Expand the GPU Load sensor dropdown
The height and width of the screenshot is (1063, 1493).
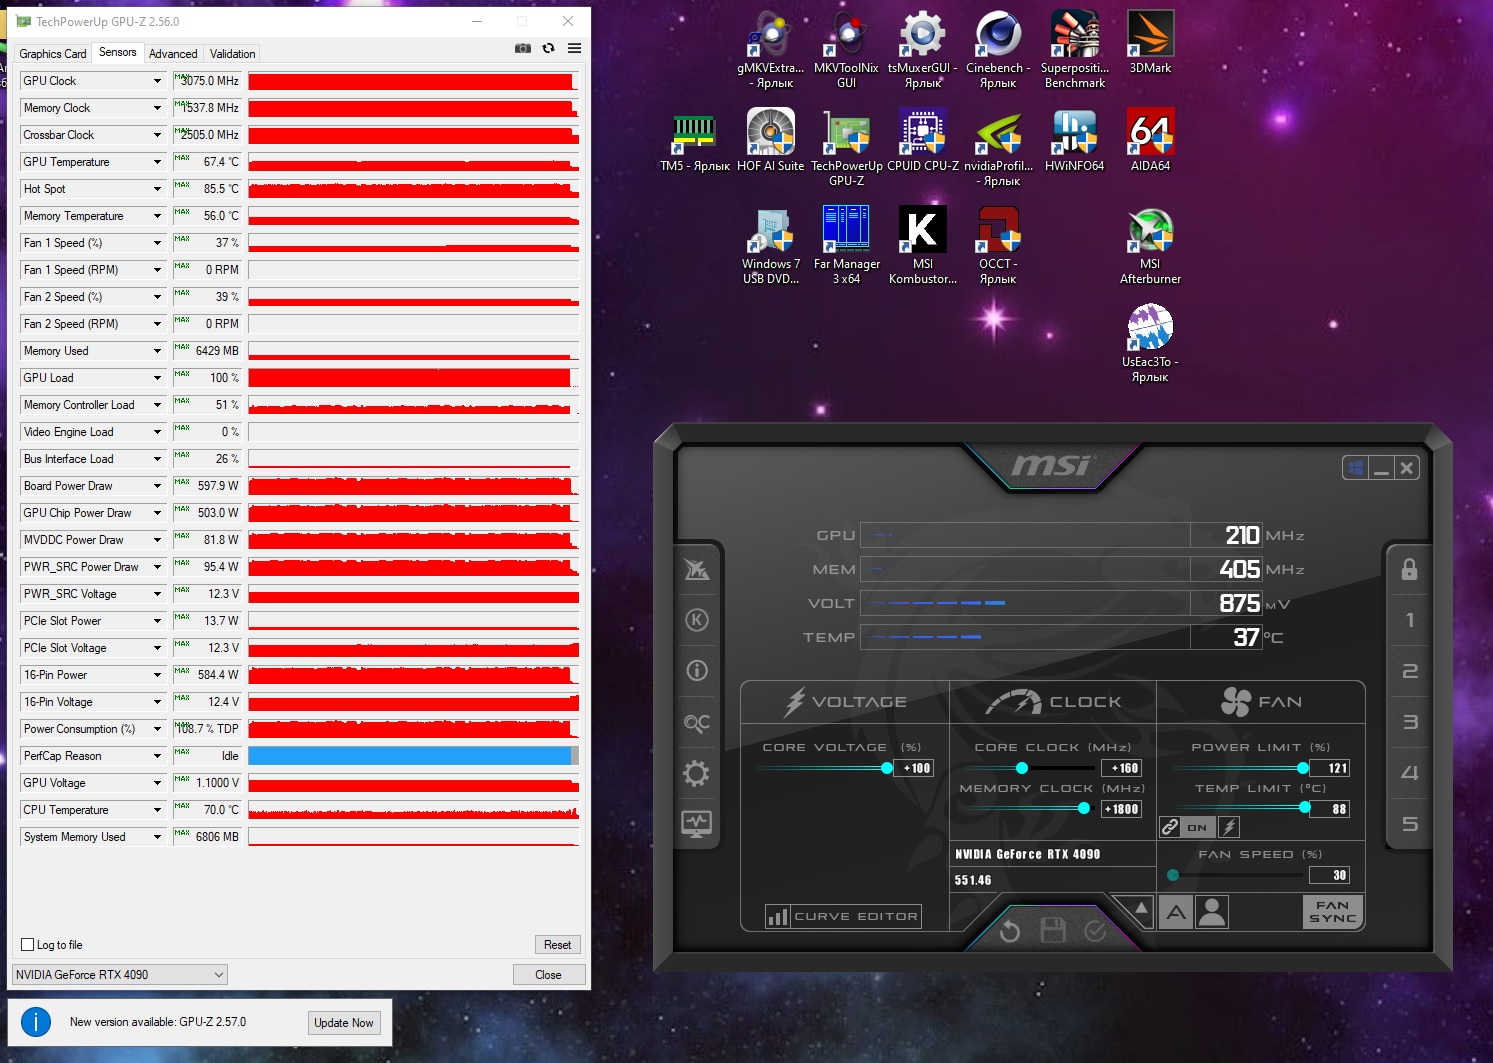click(x=157, y=378)
